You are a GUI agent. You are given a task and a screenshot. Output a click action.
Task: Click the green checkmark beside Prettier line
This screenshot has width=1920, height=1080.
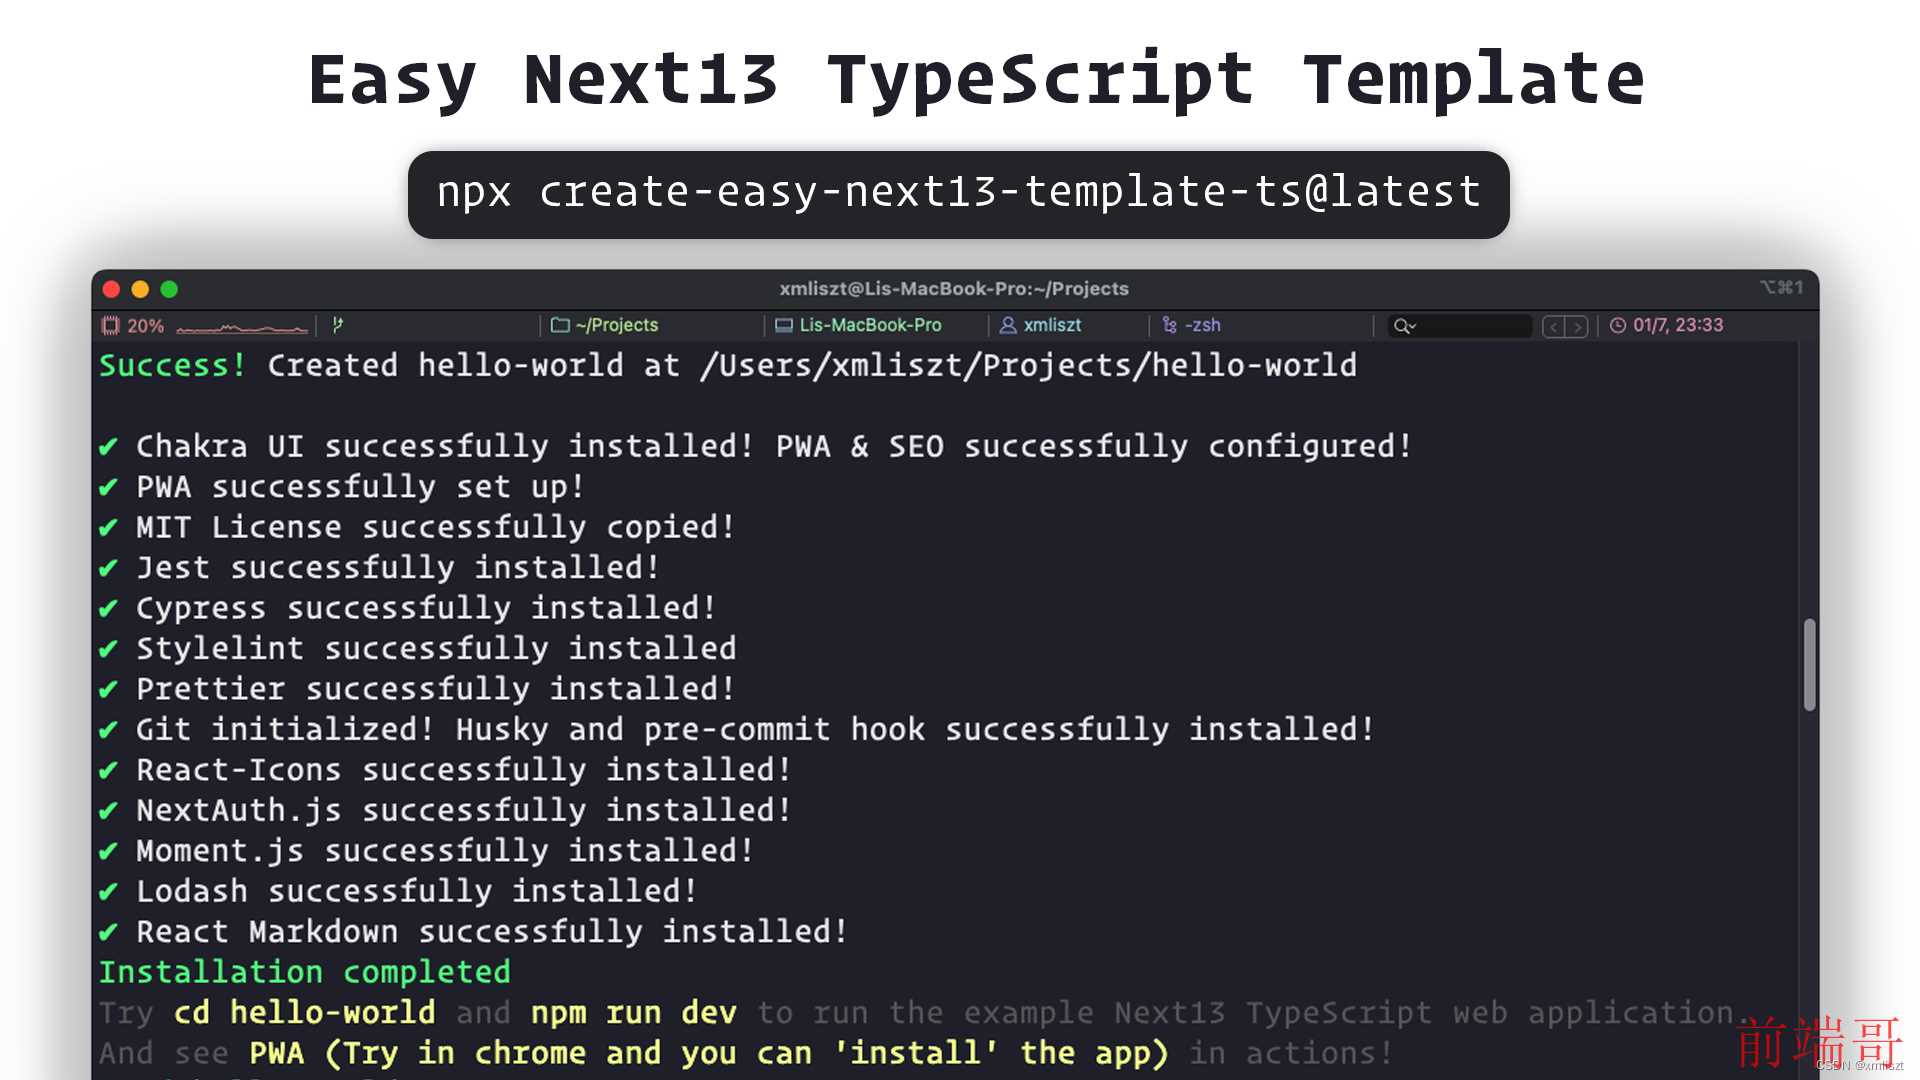[x=109, y=689]
